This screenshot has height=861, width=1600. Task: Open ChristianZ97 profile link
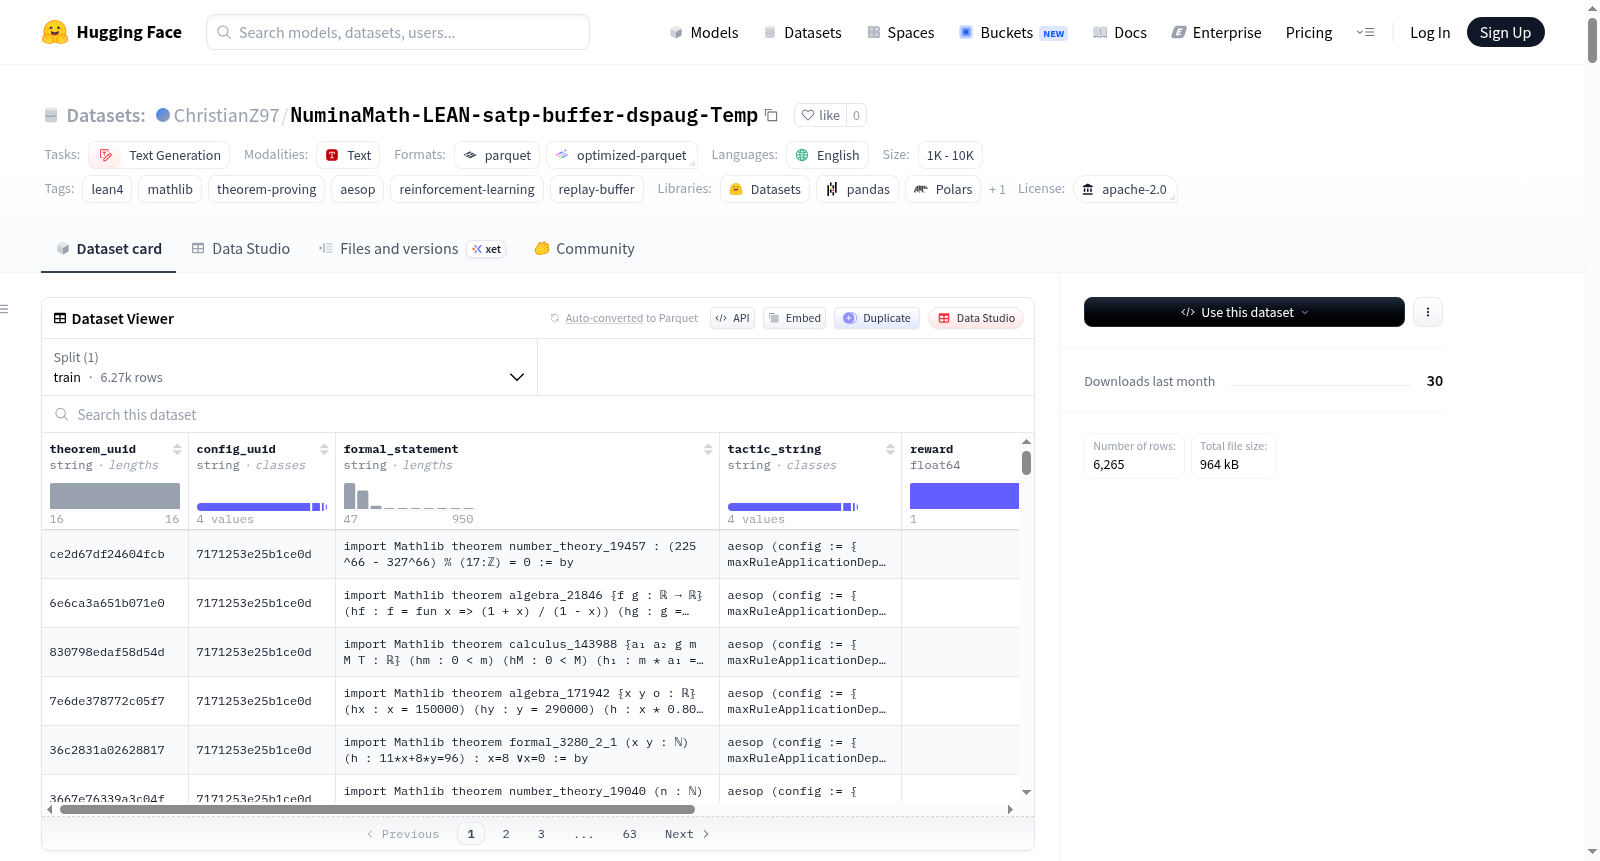pos(227,115)
